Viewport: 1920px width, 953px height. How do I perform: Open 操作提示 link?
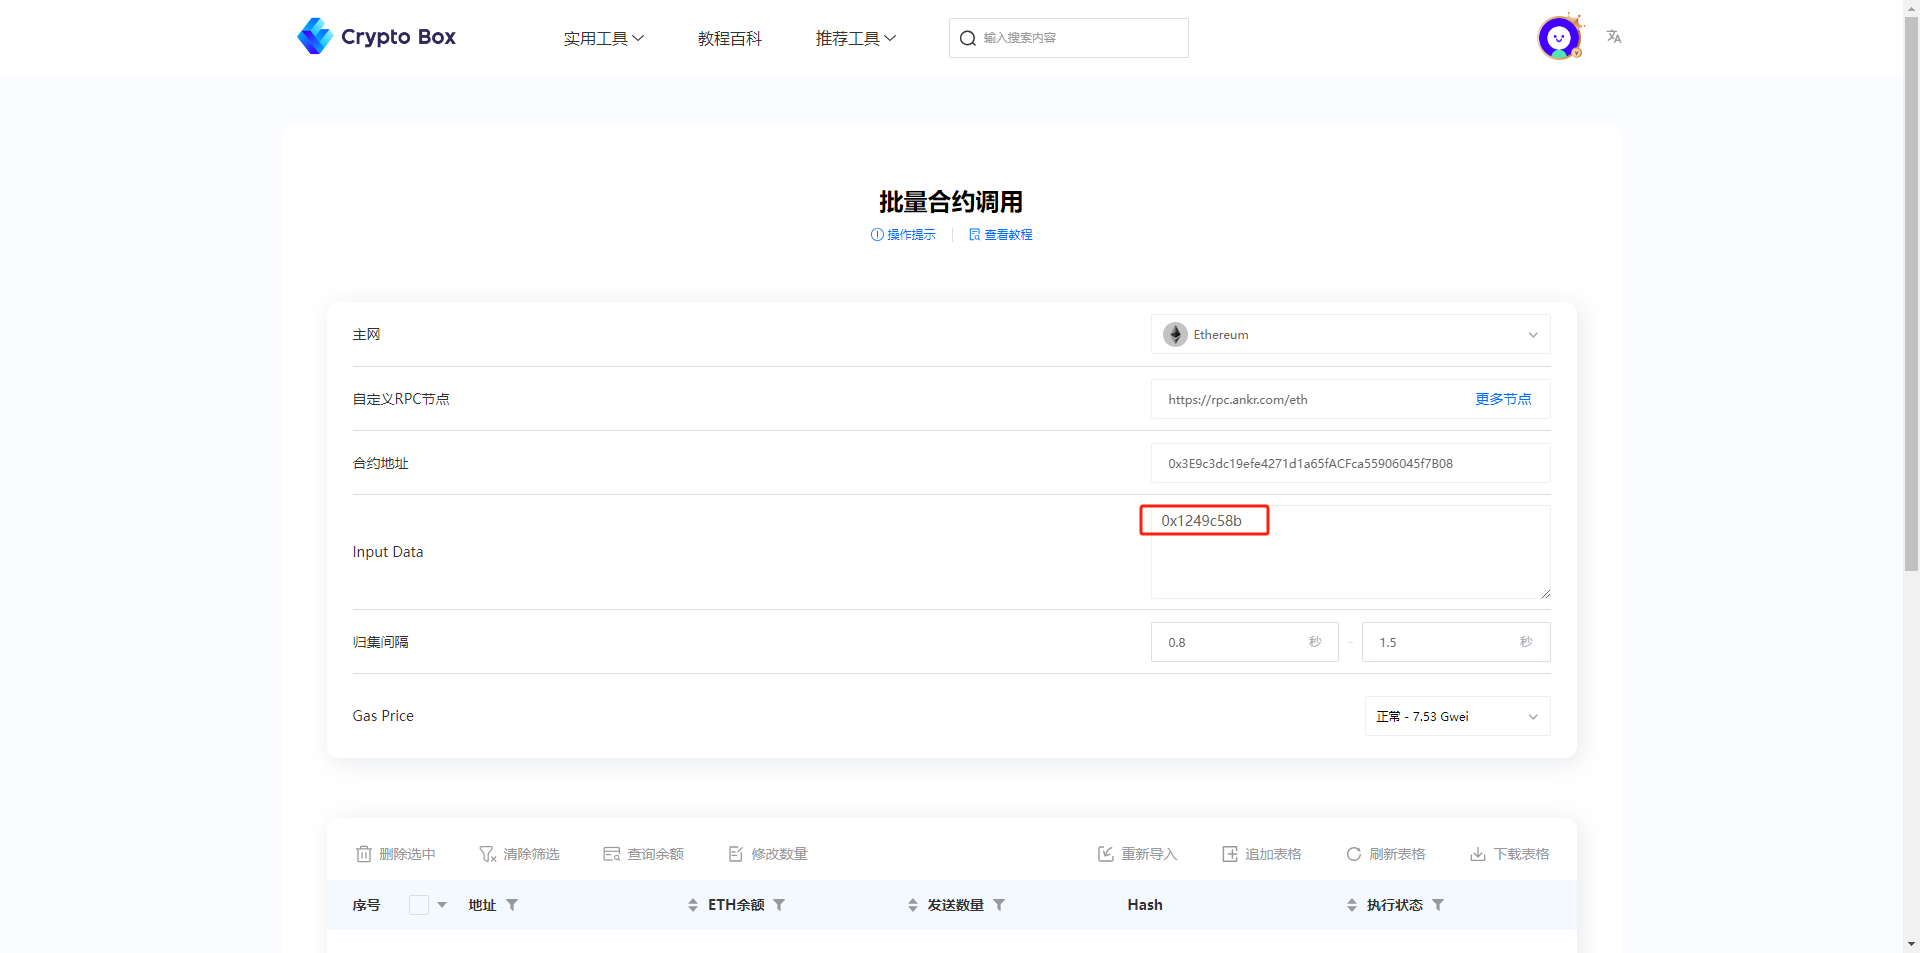coord(903,234)
